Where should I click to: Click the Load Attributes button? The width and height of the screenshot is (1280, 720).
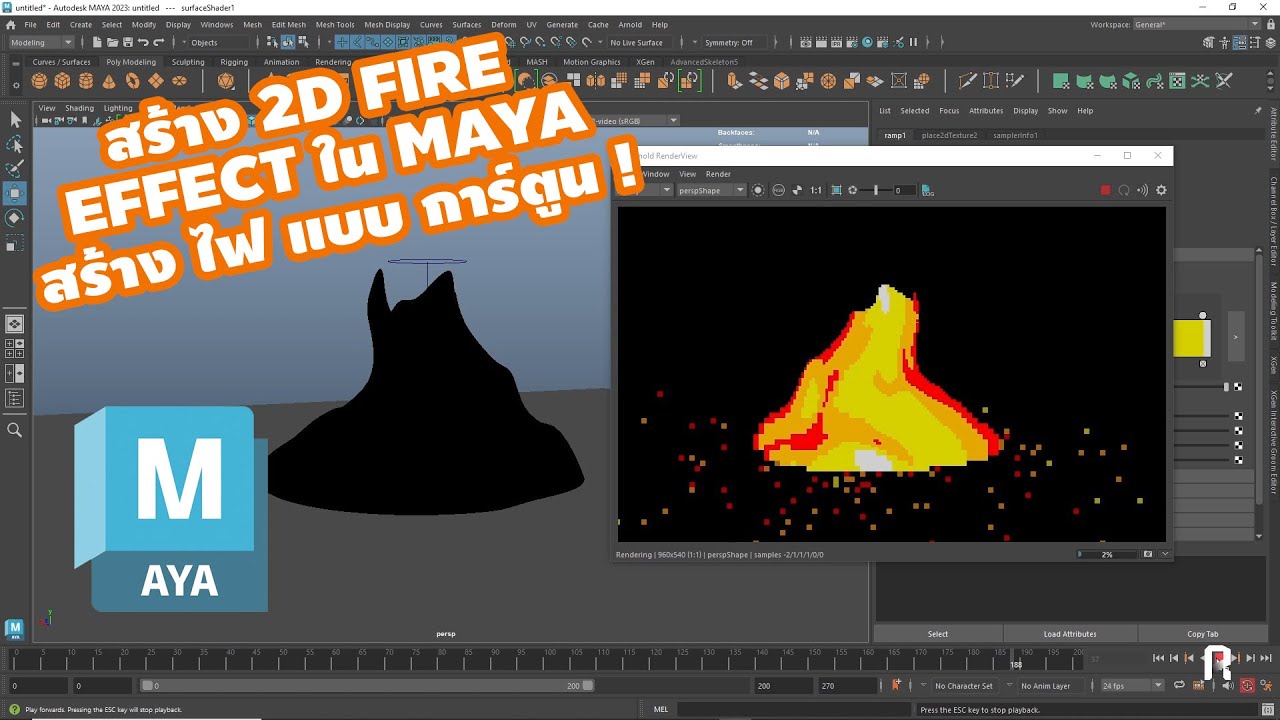click(1070, 634)
